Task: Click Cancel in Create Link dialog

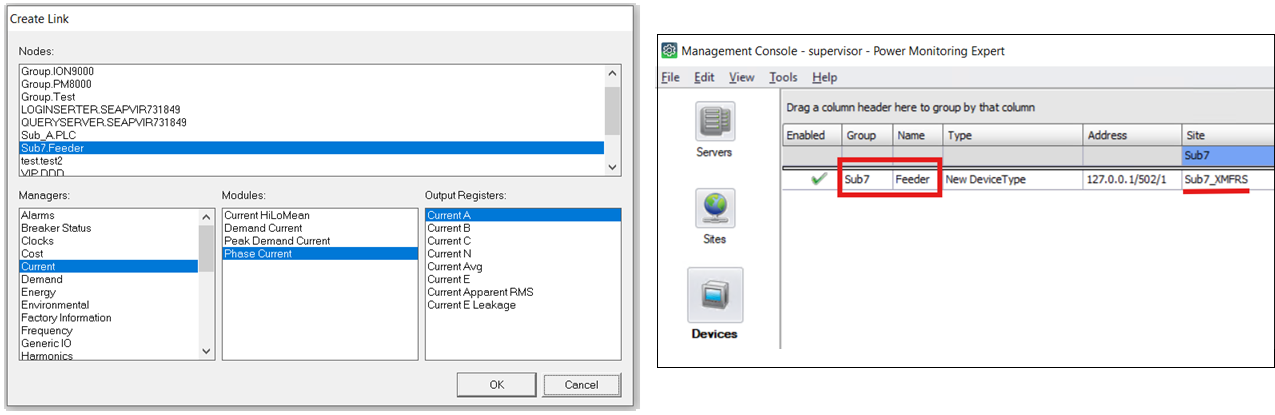Action: tap(581, 384)
